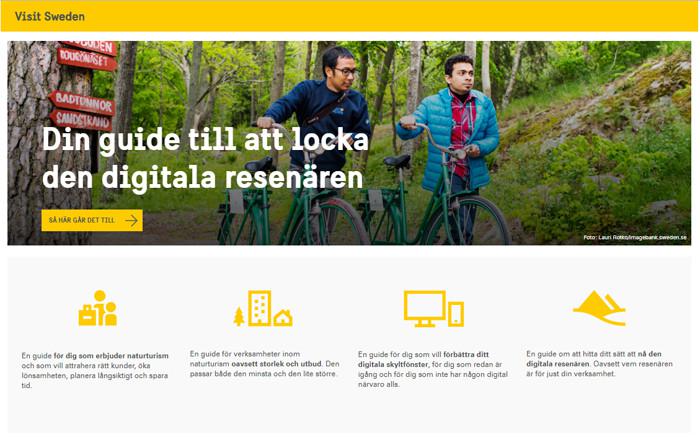Click the red 'Badtunnor' signpost in photo
This screenshot has width=700, height=437.
pos(82,103)
